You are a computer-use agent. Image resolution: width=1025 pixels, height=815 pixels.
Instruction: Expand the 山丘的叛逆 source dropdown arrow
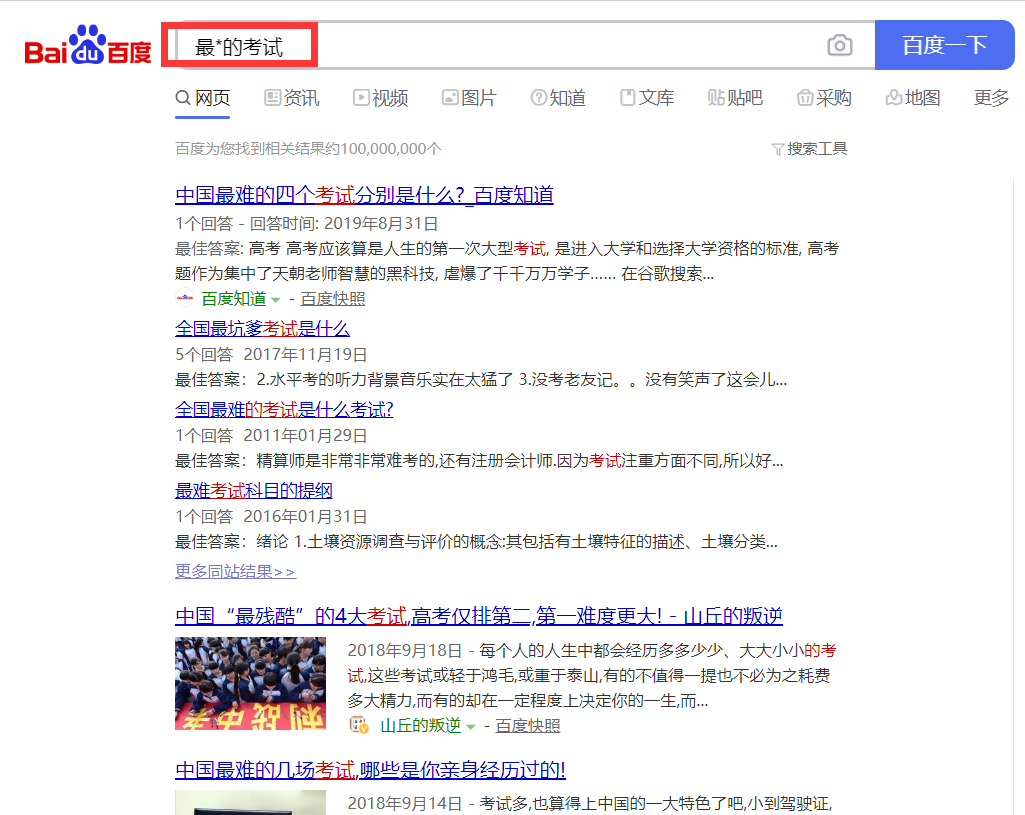(471, 727)
